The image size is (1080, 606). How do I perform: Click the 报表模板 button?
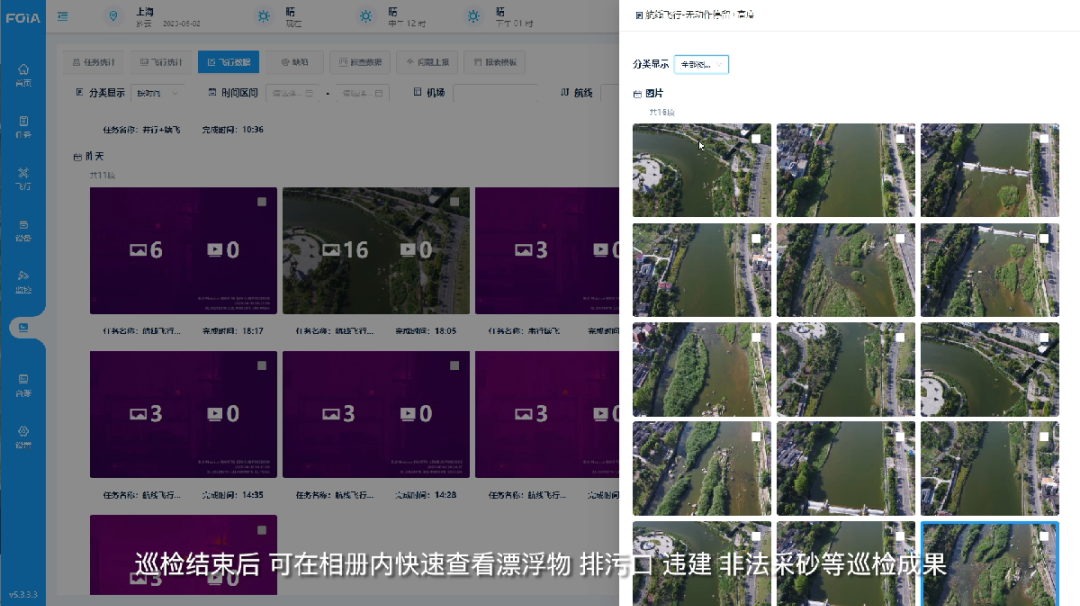(496, 62)
